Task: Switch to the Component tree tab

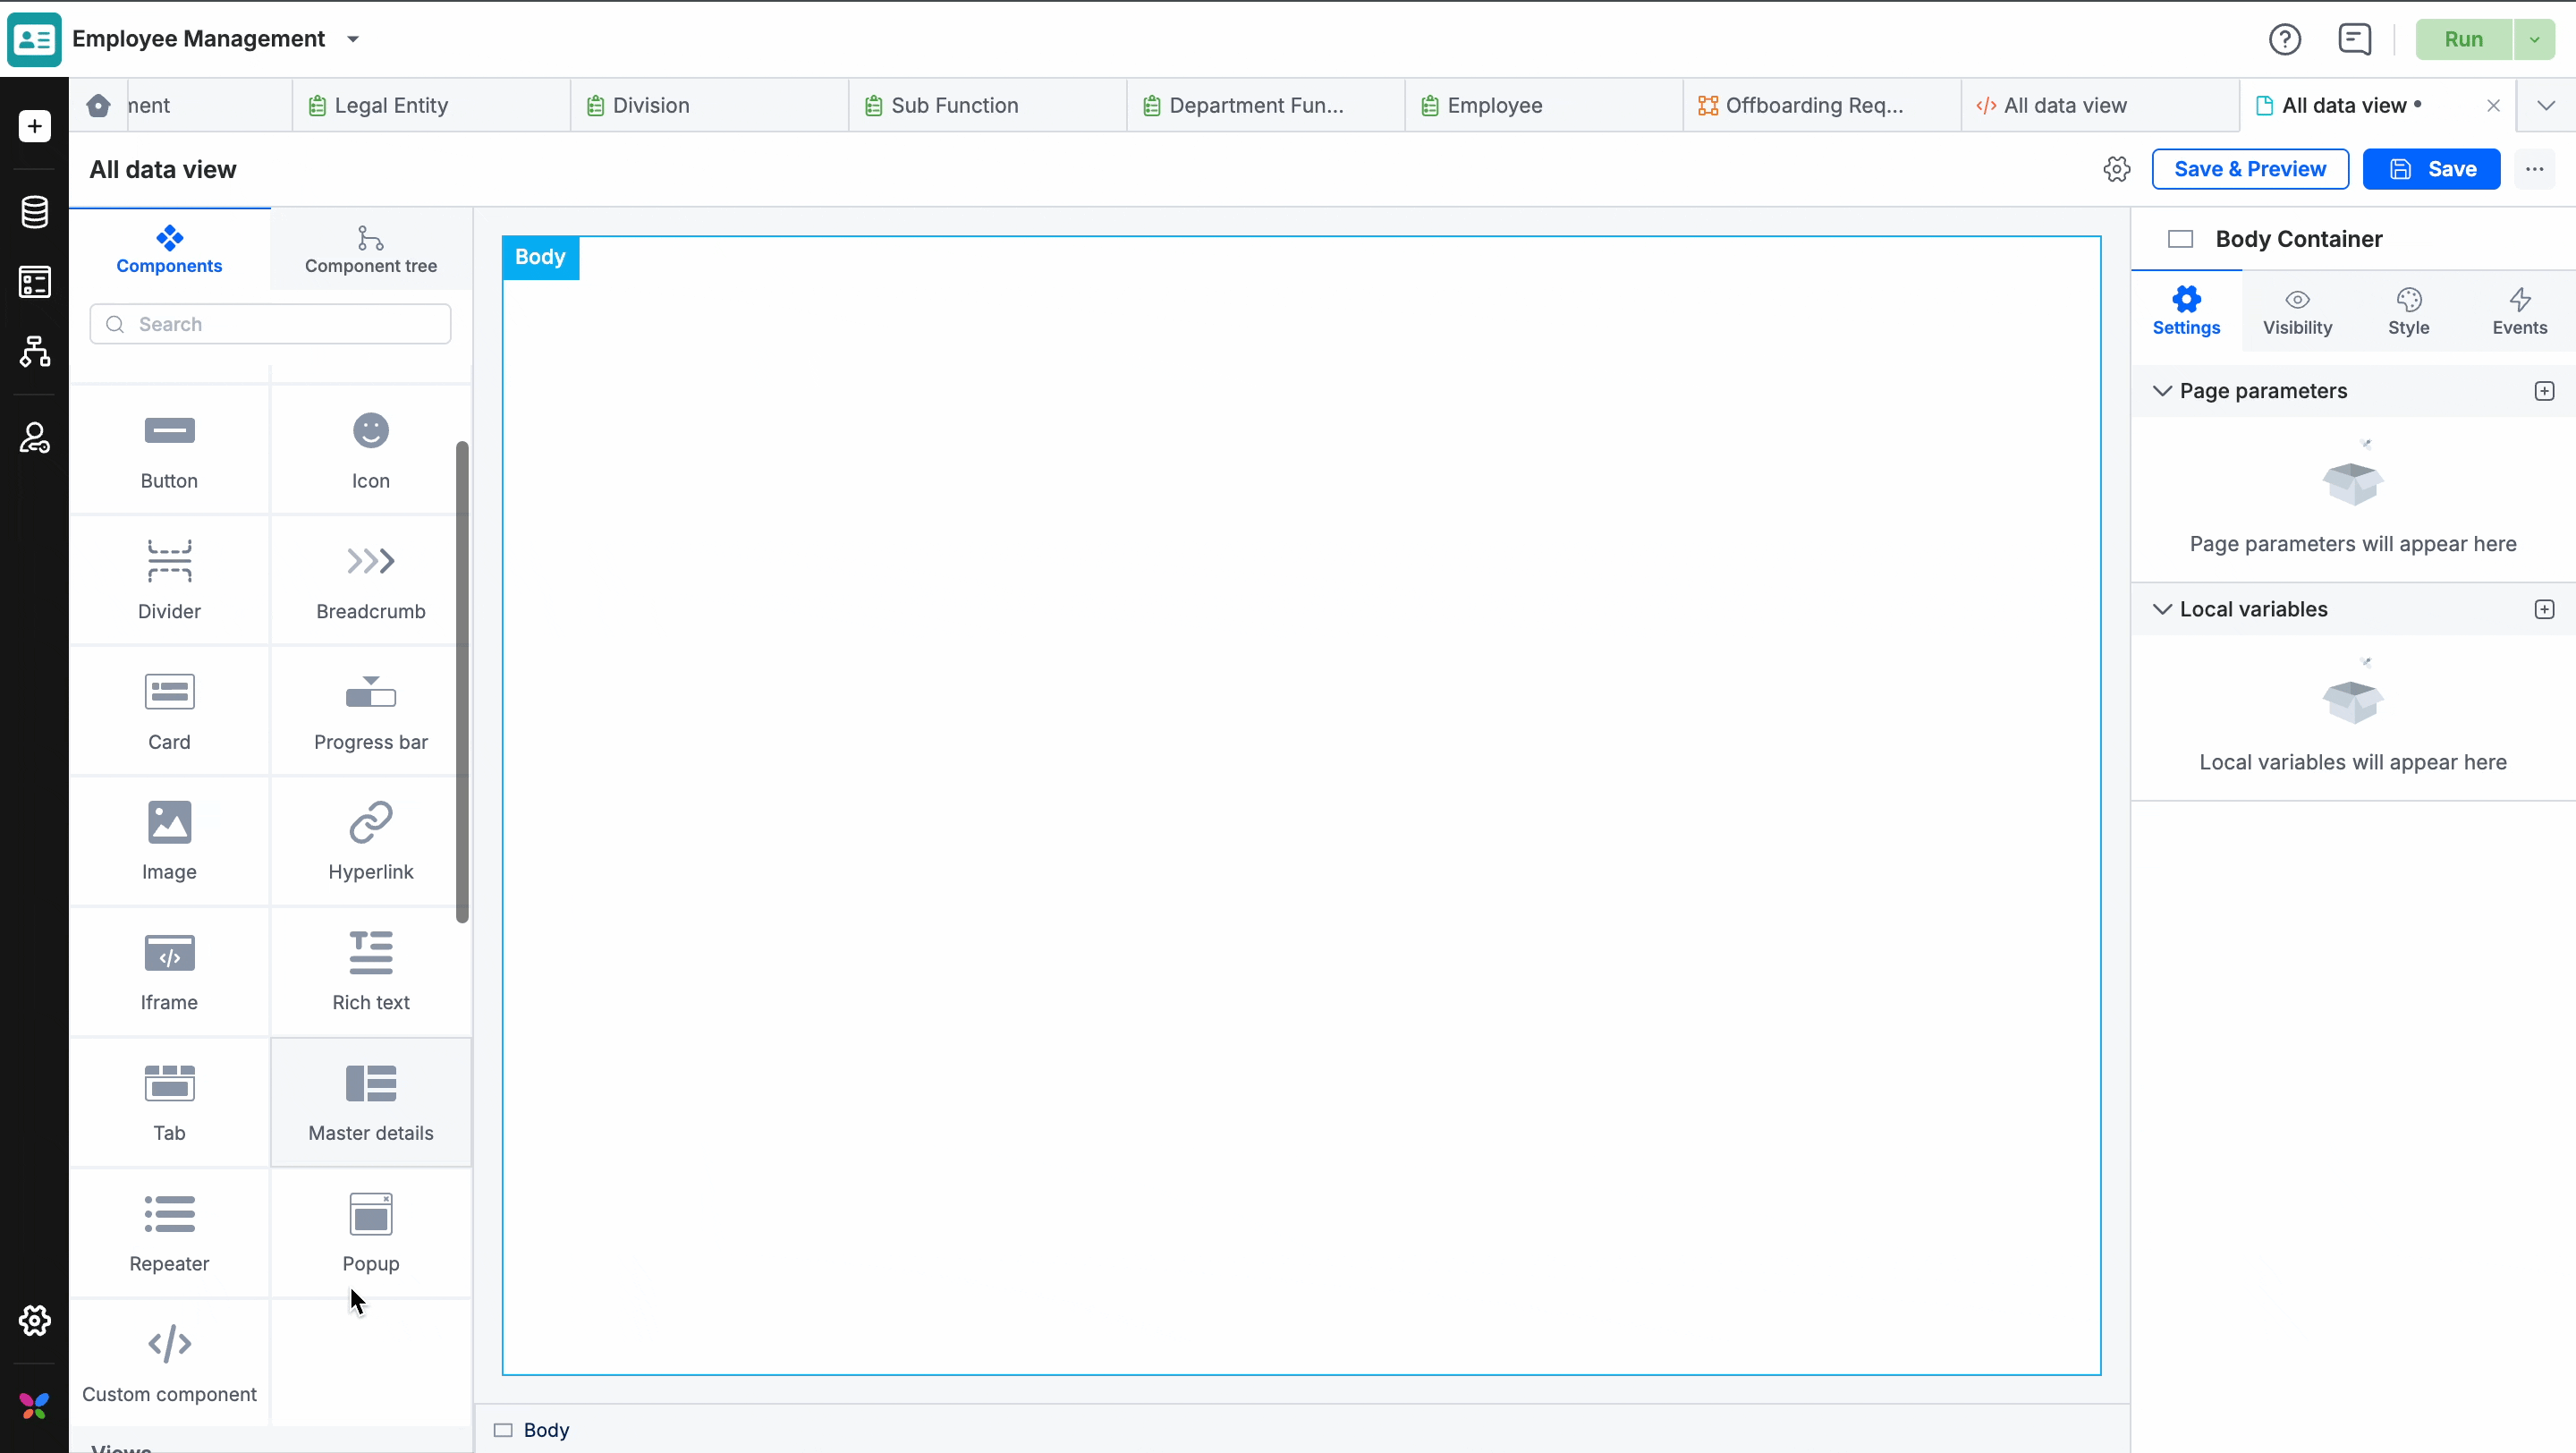Action: [x=370, y=250]
